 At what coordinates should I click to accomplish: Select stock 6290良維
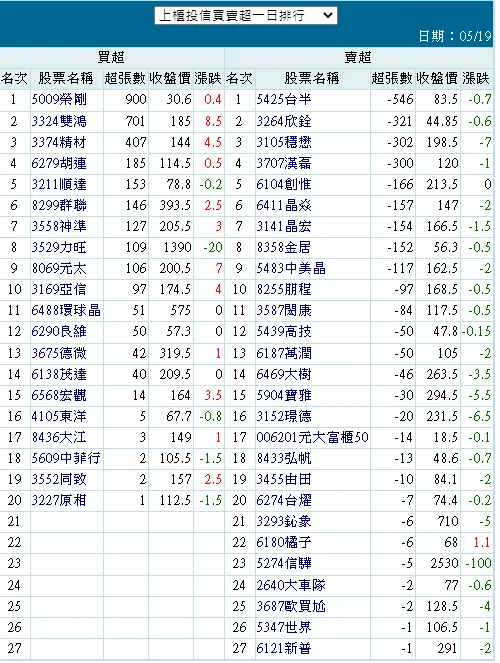[x=59, y=332]
